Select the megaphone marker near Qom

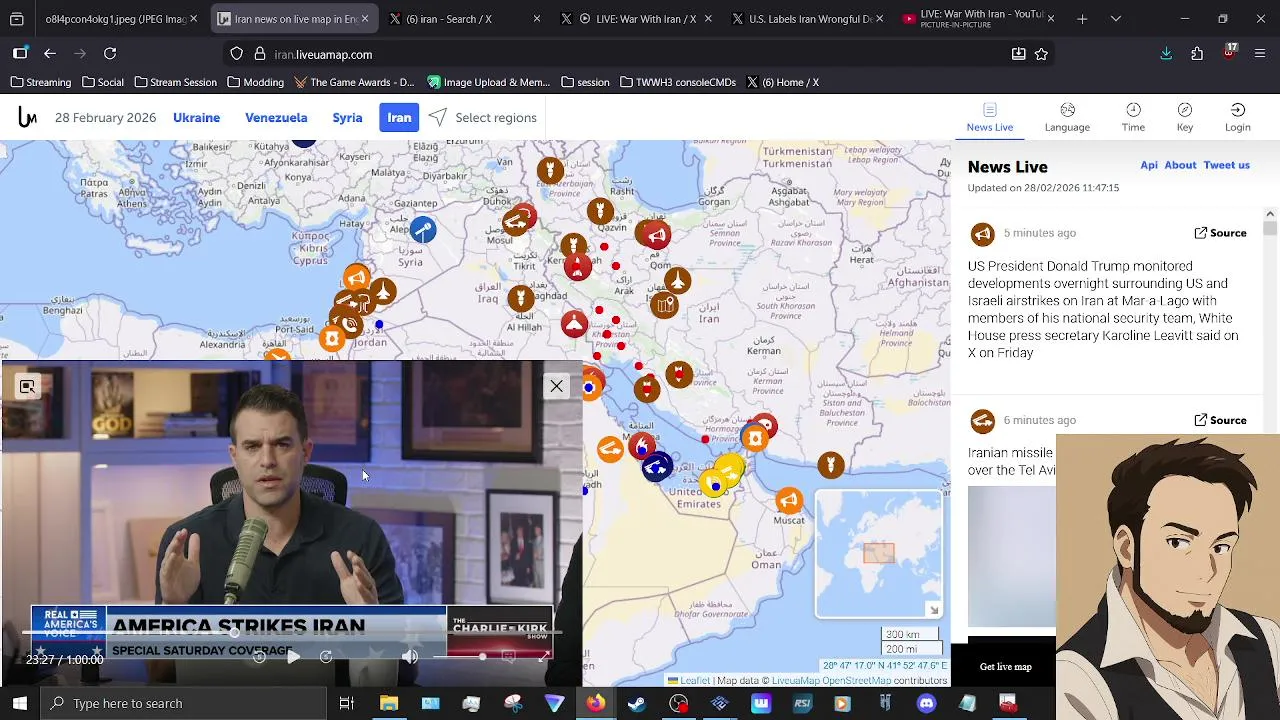(656, 236)
